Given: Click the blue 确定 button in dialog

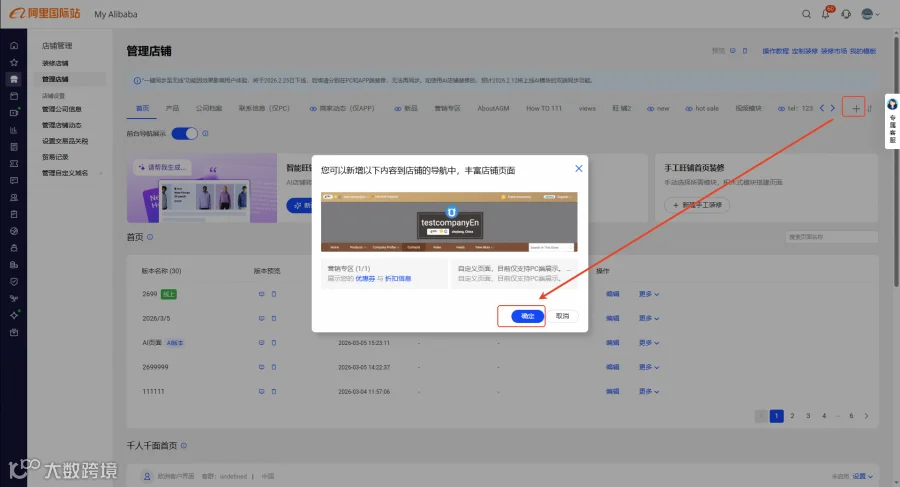Looking at the screenshot, I should pos(527,316).
